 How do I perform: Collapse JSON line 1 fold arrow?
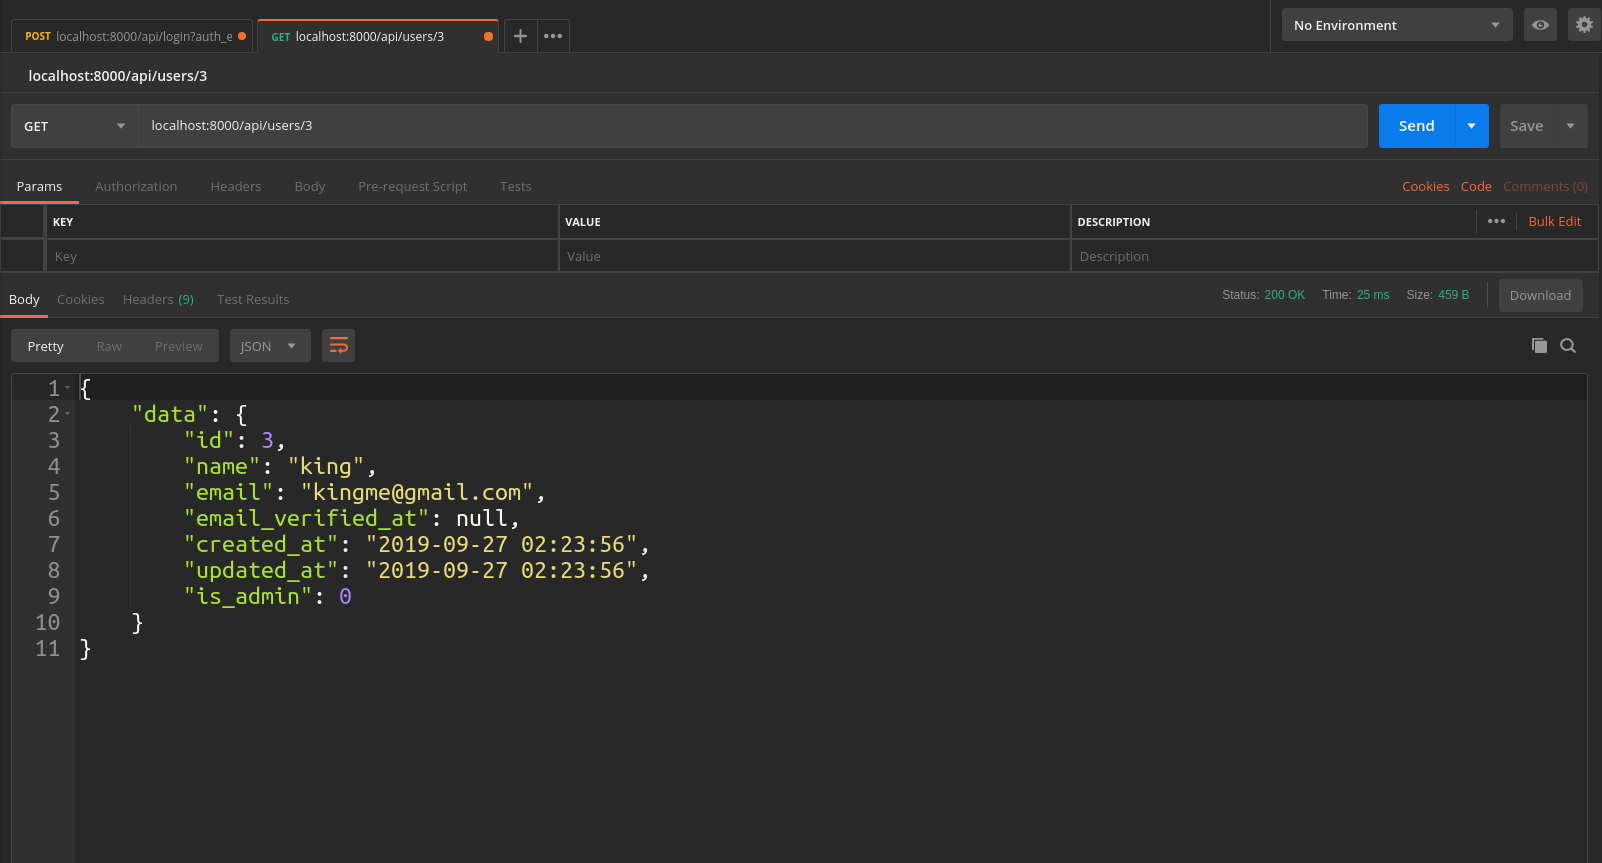[x=68, y=388]
